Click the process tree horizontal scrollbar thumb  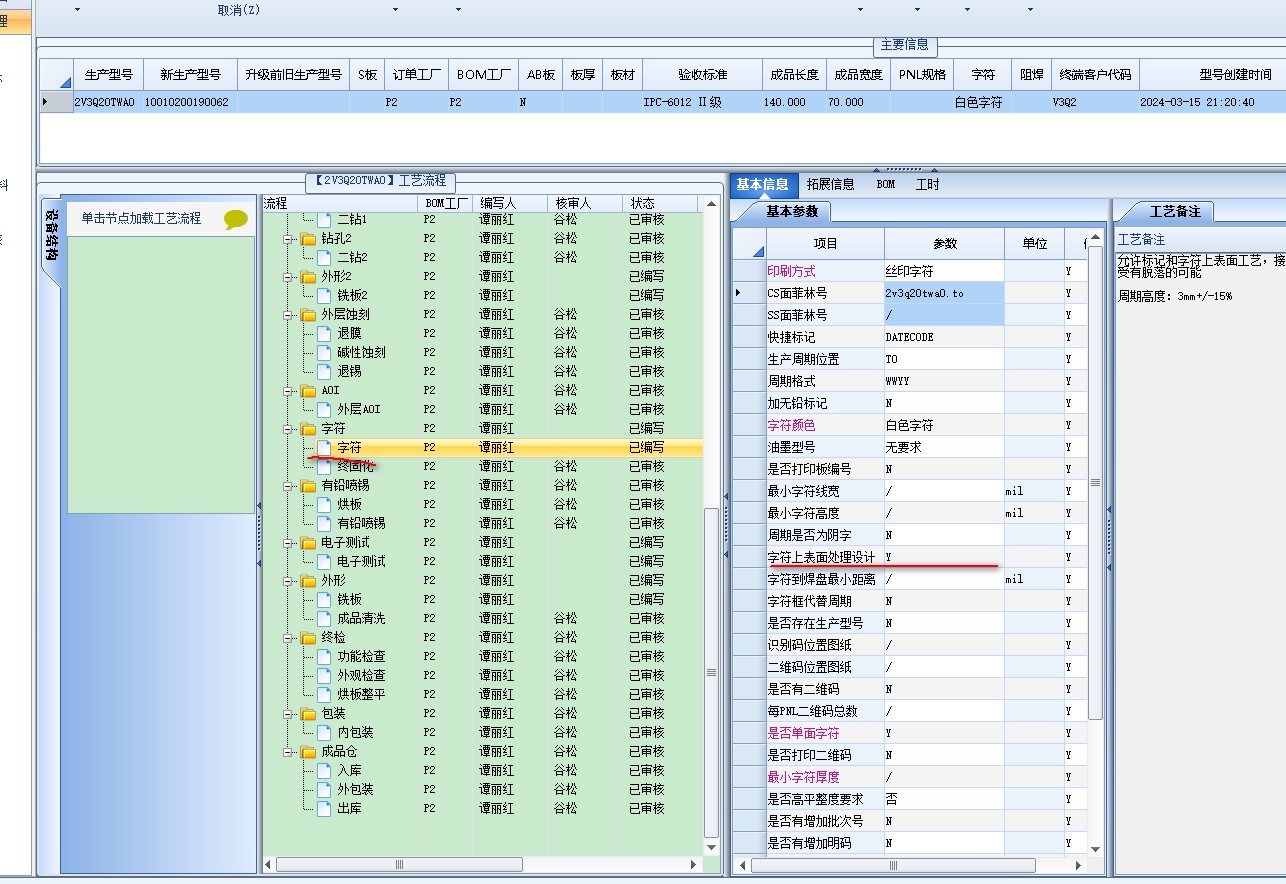point(400,865)
